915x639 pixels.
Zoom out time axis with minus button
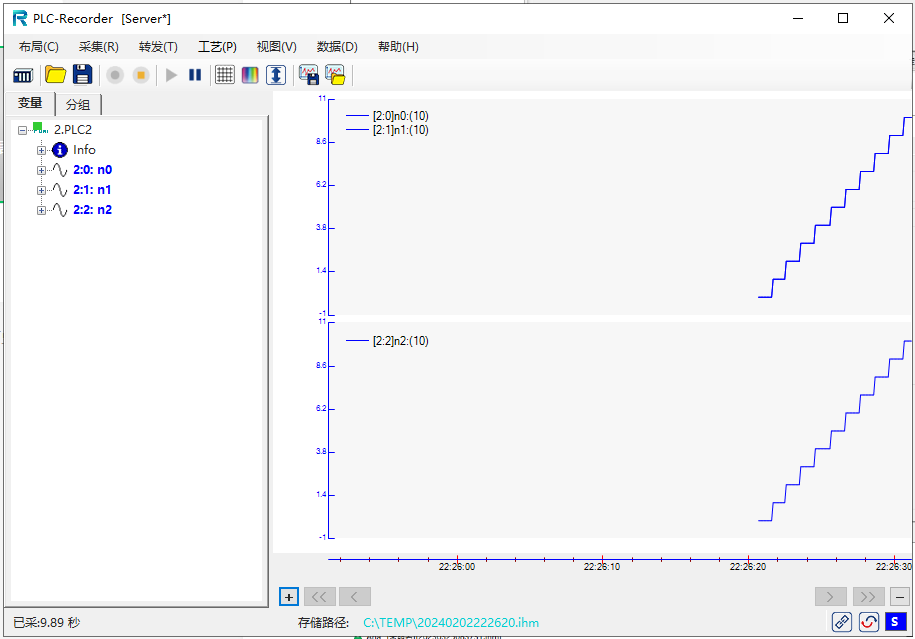[900, 597]
